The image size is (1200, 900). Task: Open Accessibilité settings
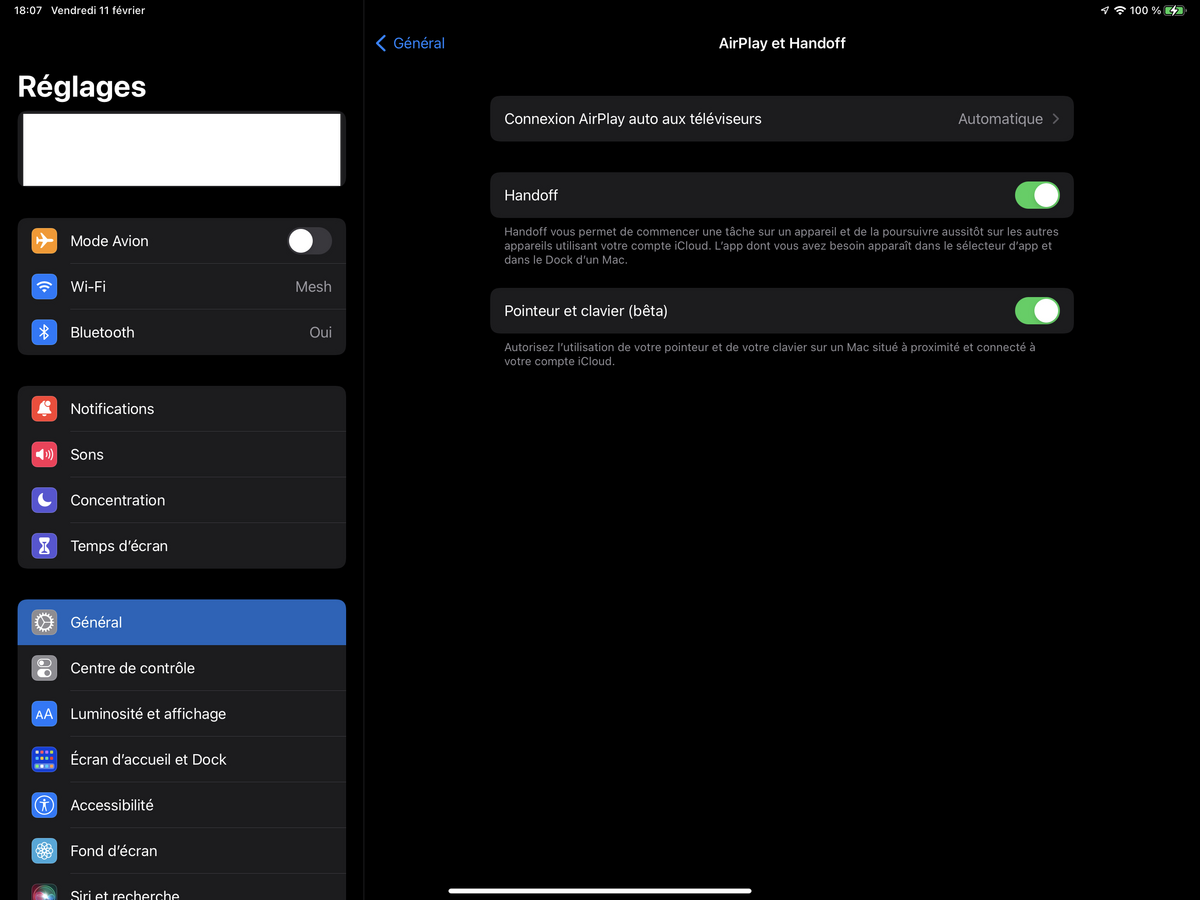[182, 805]
